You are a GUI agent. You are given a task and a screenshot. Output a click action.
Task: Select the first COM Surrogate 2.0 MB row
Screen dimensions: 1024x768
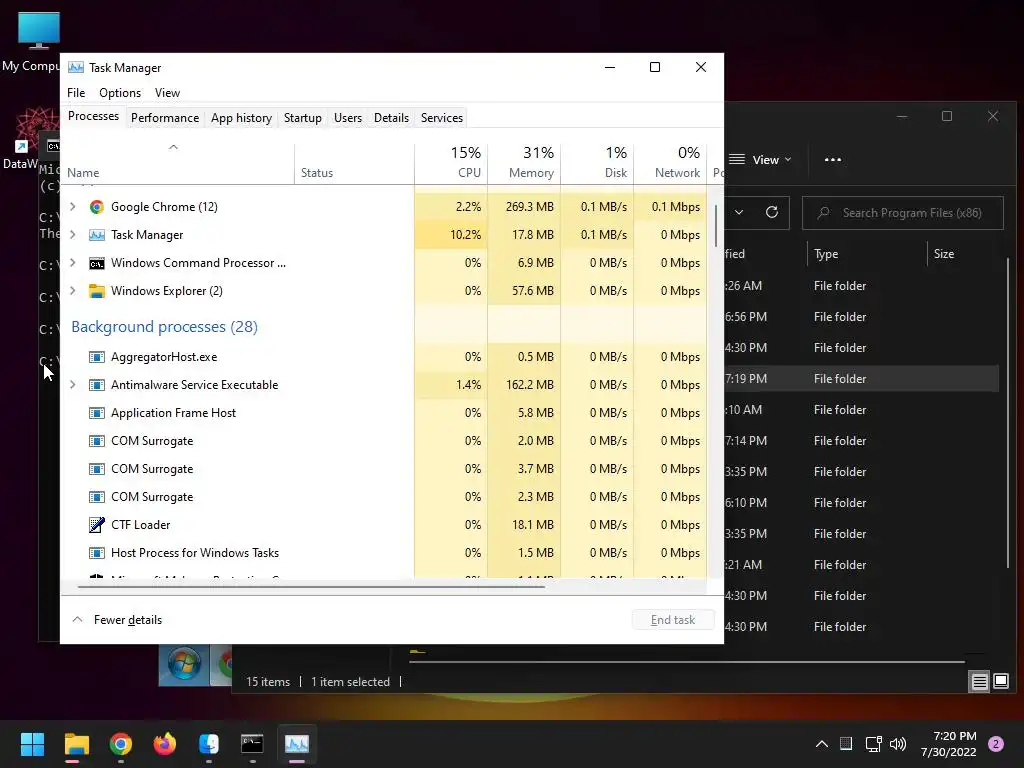click(x=384, y=441)
